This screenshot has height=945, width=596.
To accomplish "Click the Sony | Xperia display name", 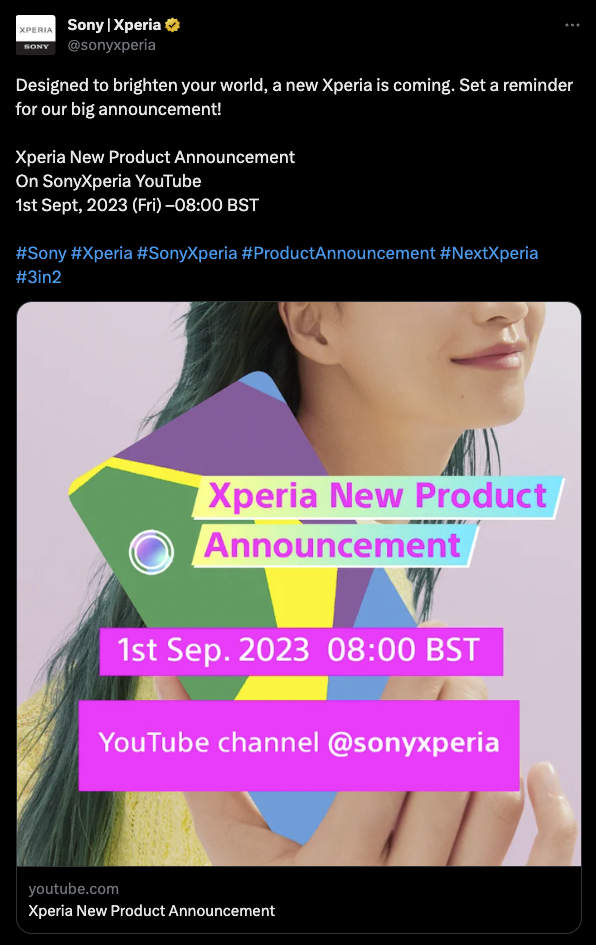I will pos(114,25).
